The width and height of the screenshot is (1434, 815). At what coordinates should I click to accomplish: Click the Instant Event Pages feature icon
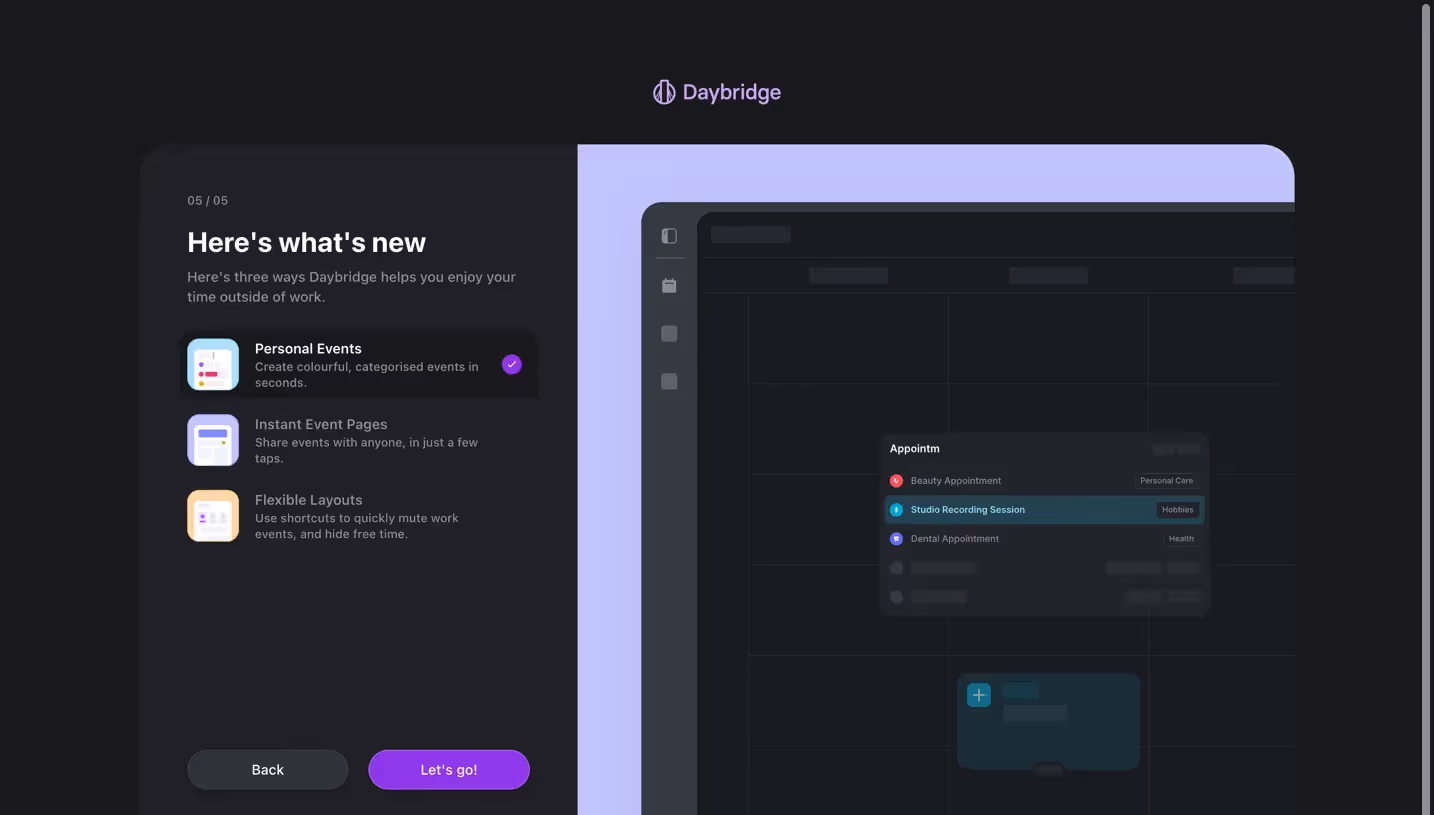tap(212, 440)
